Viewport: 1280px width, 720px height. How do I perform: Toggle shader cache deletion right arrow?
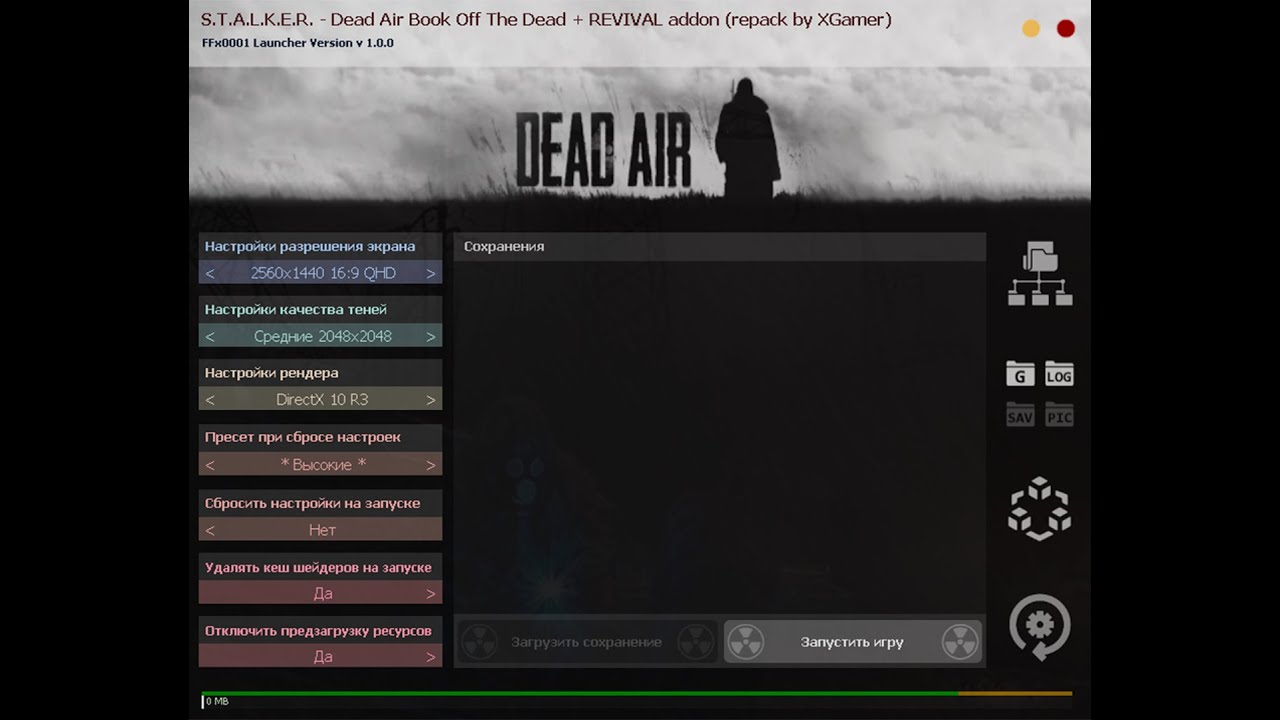(431, 593)
